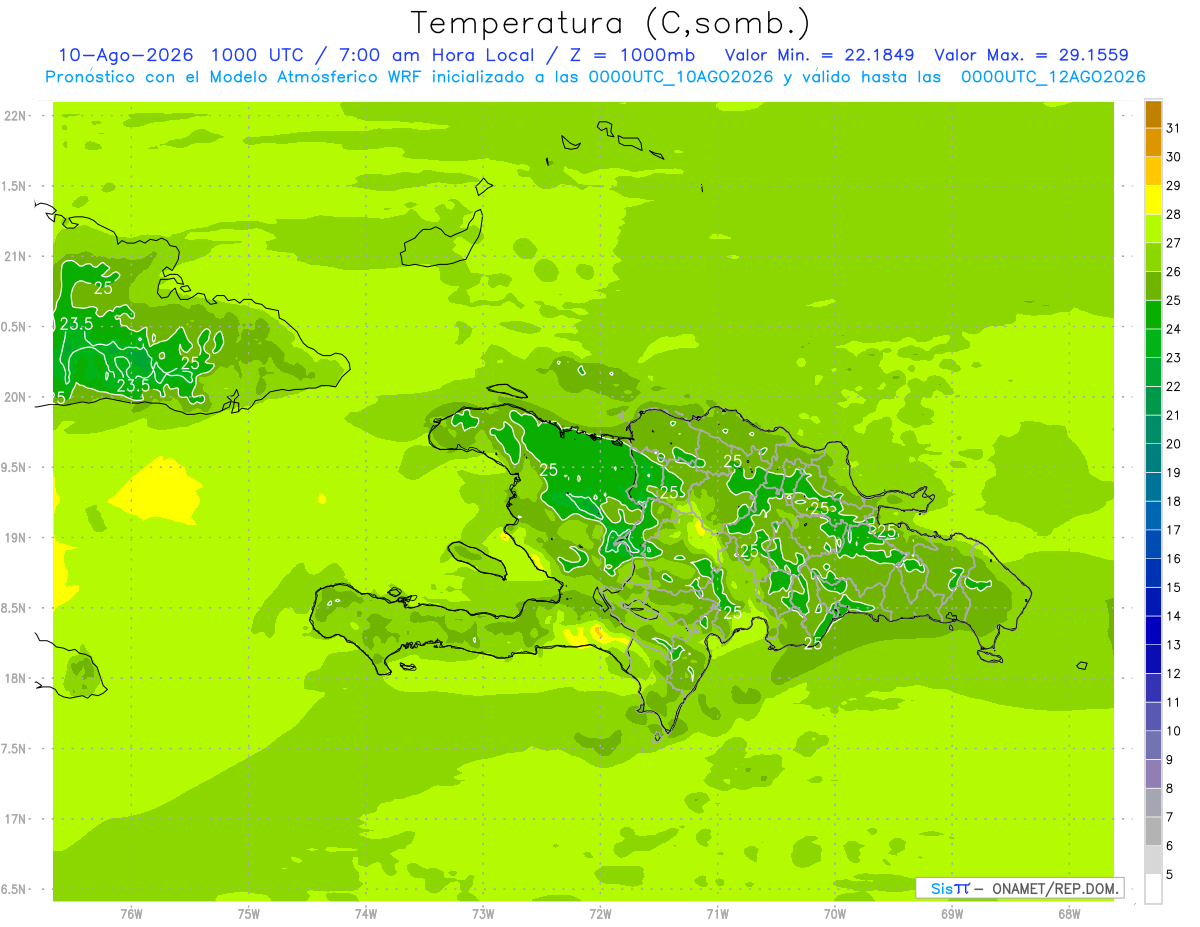1200x927 pixels.
Task: Click the "Valor Max. = 29.1559" value
Action: [1032, 55]
